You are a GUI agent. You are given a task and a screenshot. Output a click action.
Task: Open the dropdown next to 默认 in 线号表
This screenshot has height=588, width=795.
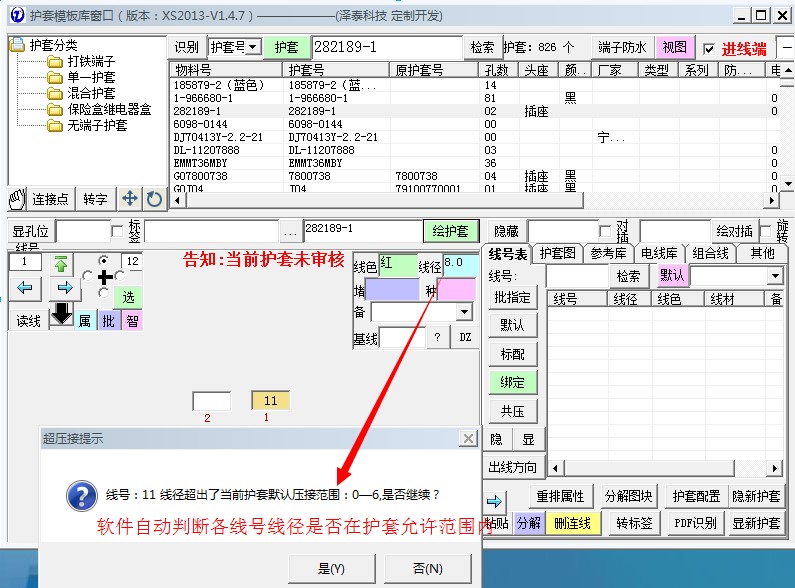pyautogui.click(x=775, y=276)
